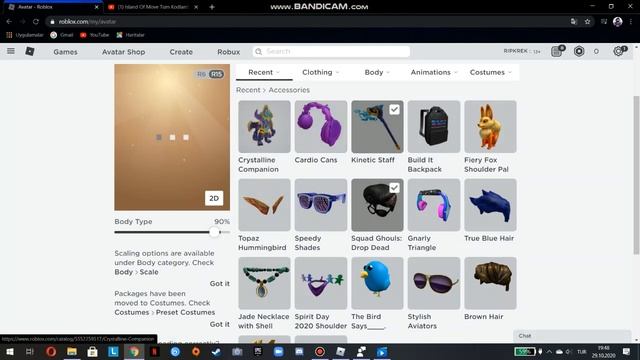Select the Crystalline Companion item
The image size is (640, 360).
(x=264, y=127)
